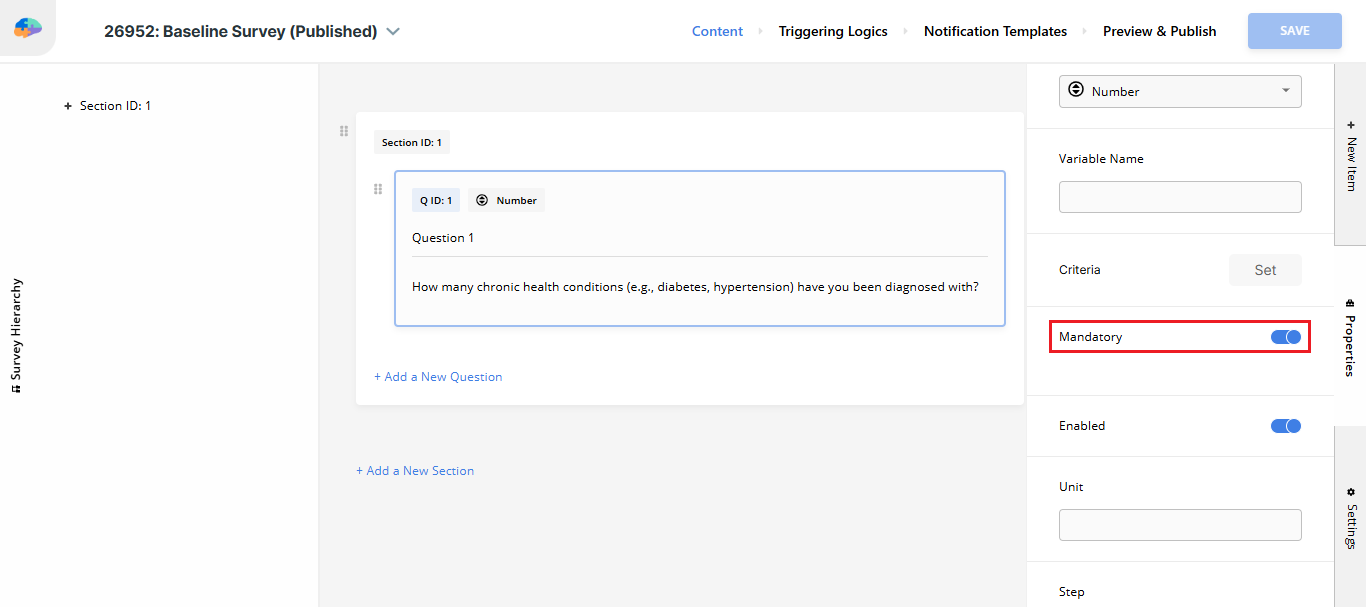The width and height of the screenshot is (1366, 607).
Task: Disable the Enabled toggle switch
Action: pos(1285,426)
